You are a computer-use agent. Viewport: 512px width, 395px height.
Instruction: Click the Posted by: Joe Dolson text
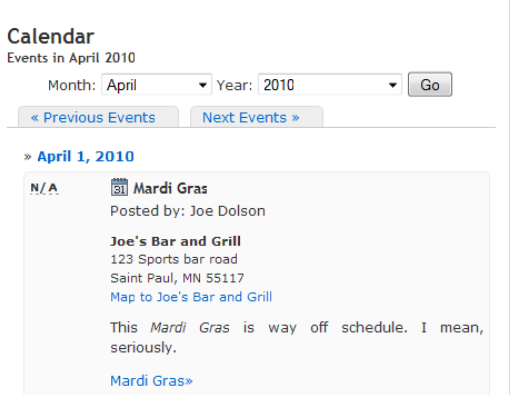click(x=188, y=211)
